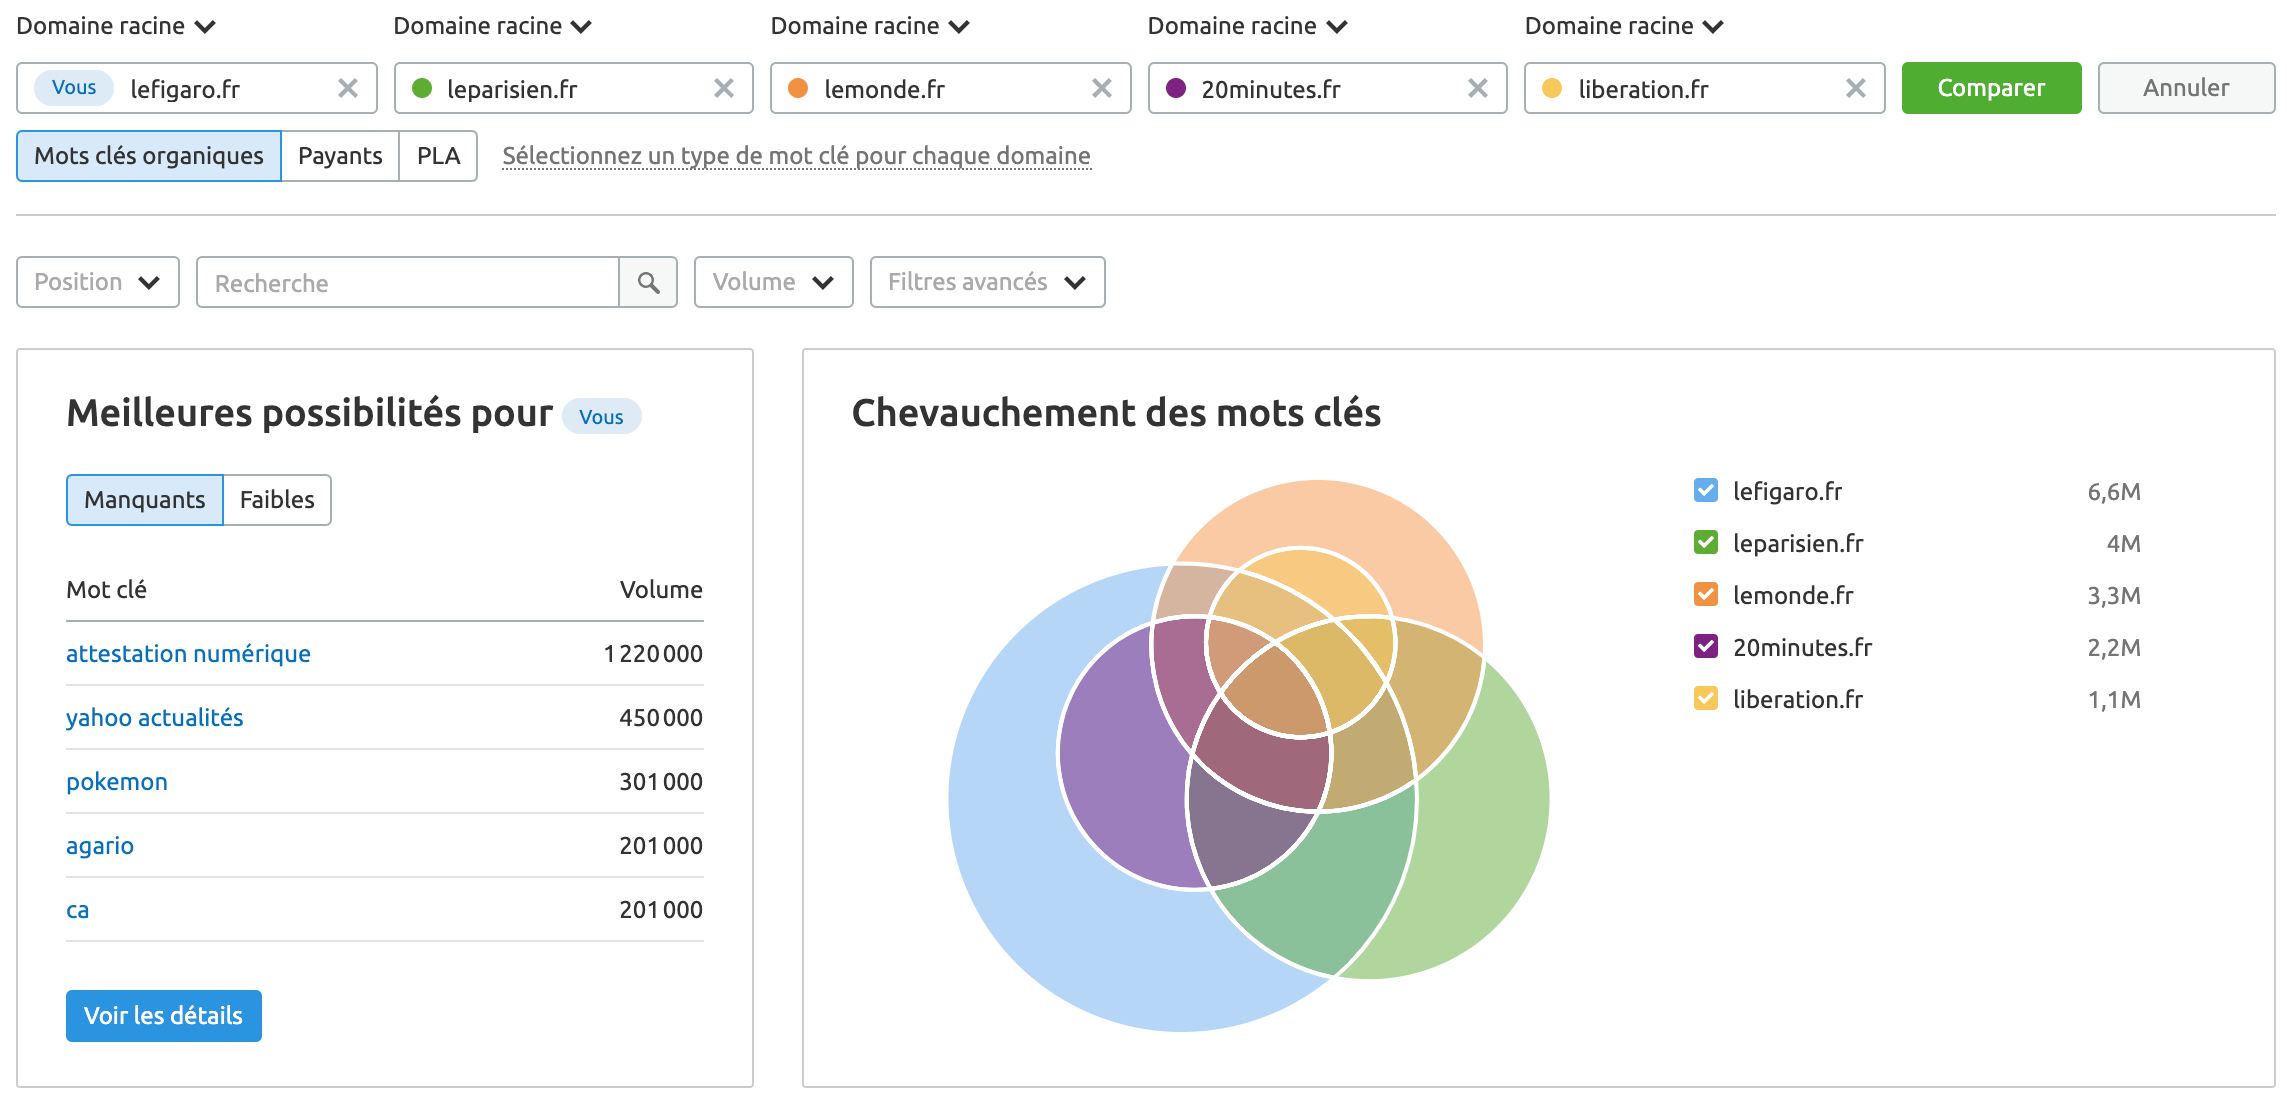The height and width of the screenshot is (1106, 2287).
Task: Click the search magnifier icon
Action: (x=648, y=282)
